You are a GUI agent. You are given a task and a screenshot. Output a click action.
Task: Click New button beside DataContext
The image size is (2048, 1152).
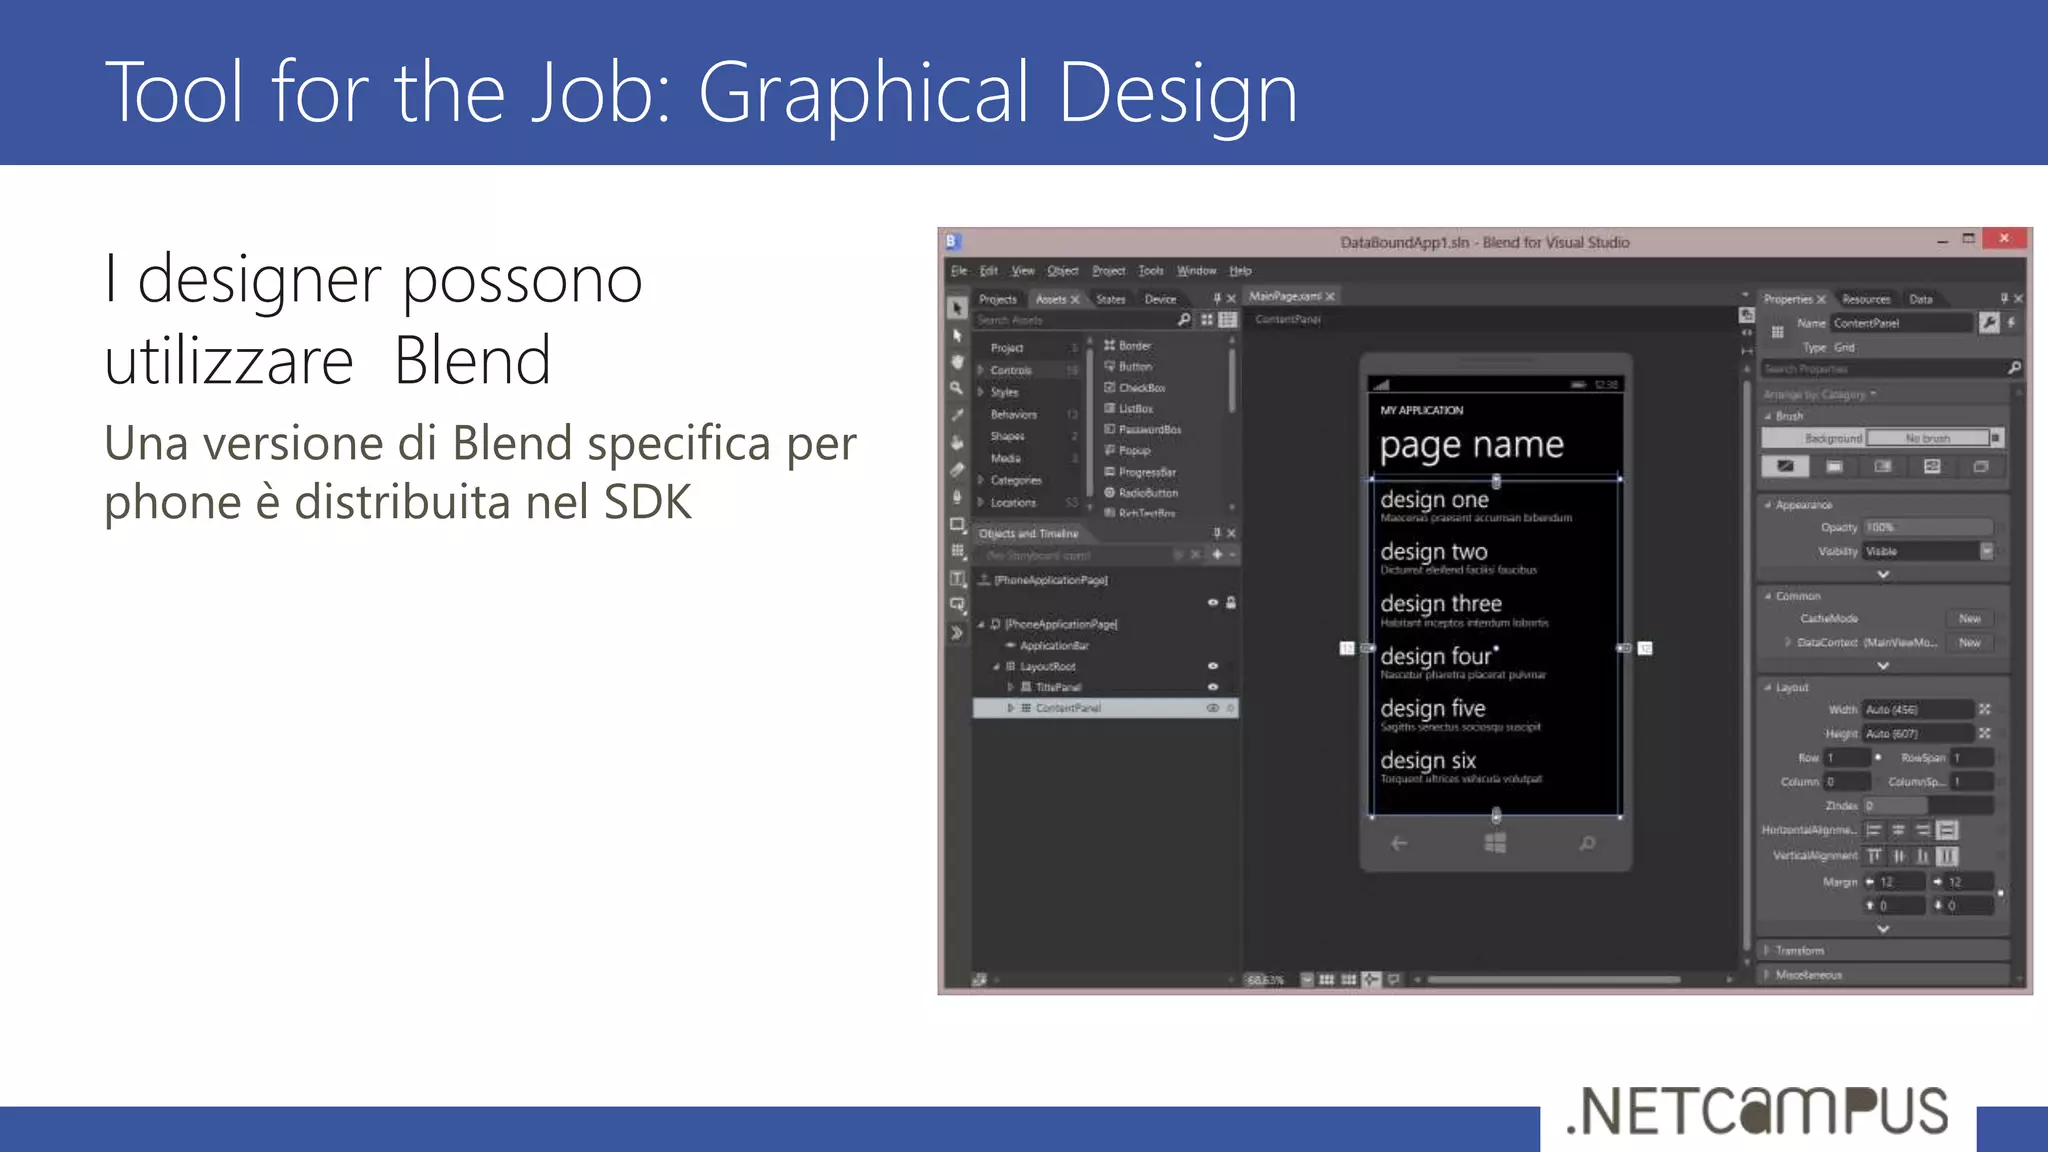coord(1970,643)
